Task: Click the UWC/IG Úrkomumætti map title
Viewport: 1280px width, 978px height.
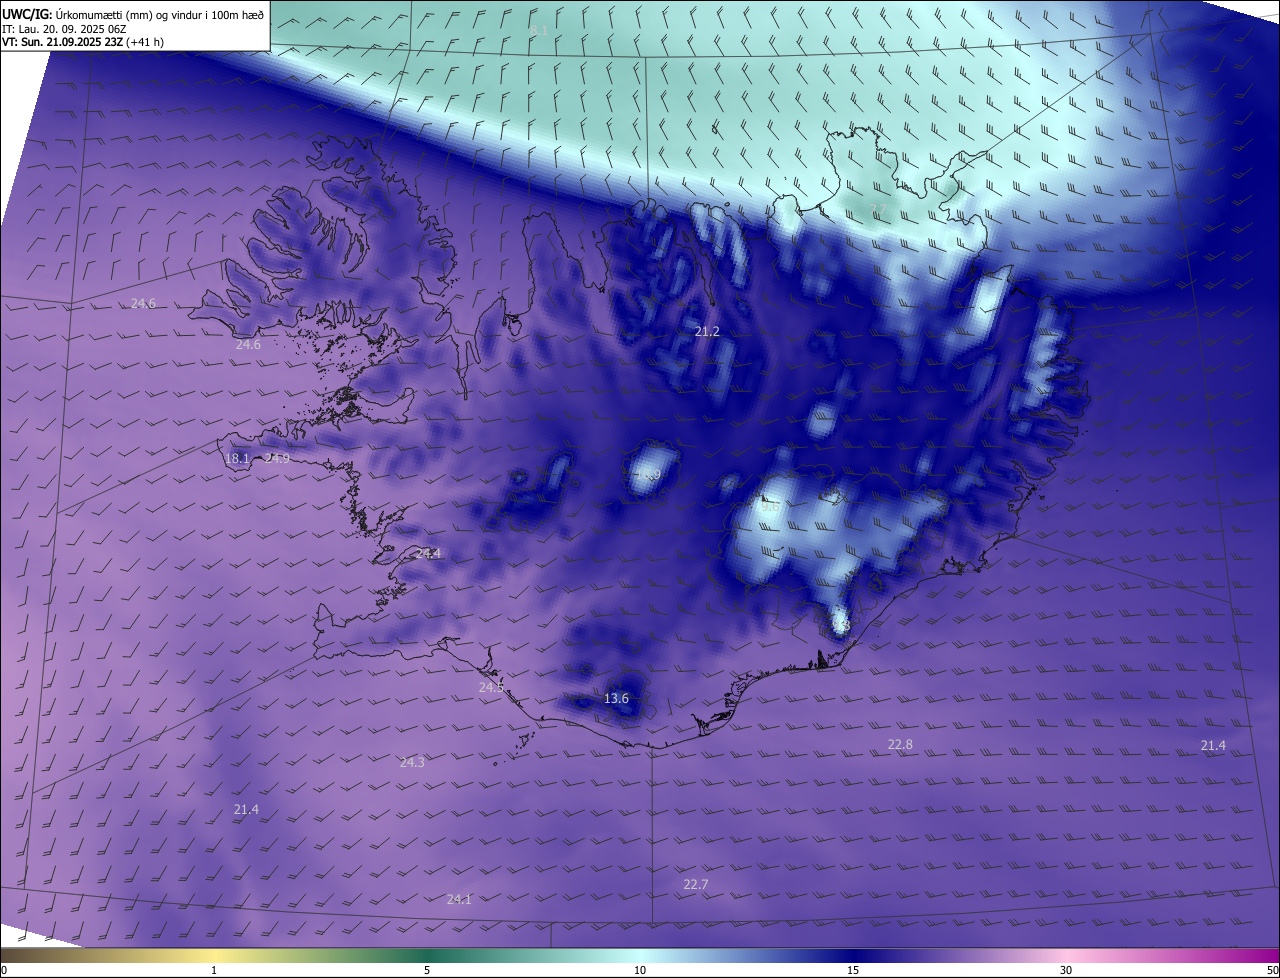Action: pos(133,14)
